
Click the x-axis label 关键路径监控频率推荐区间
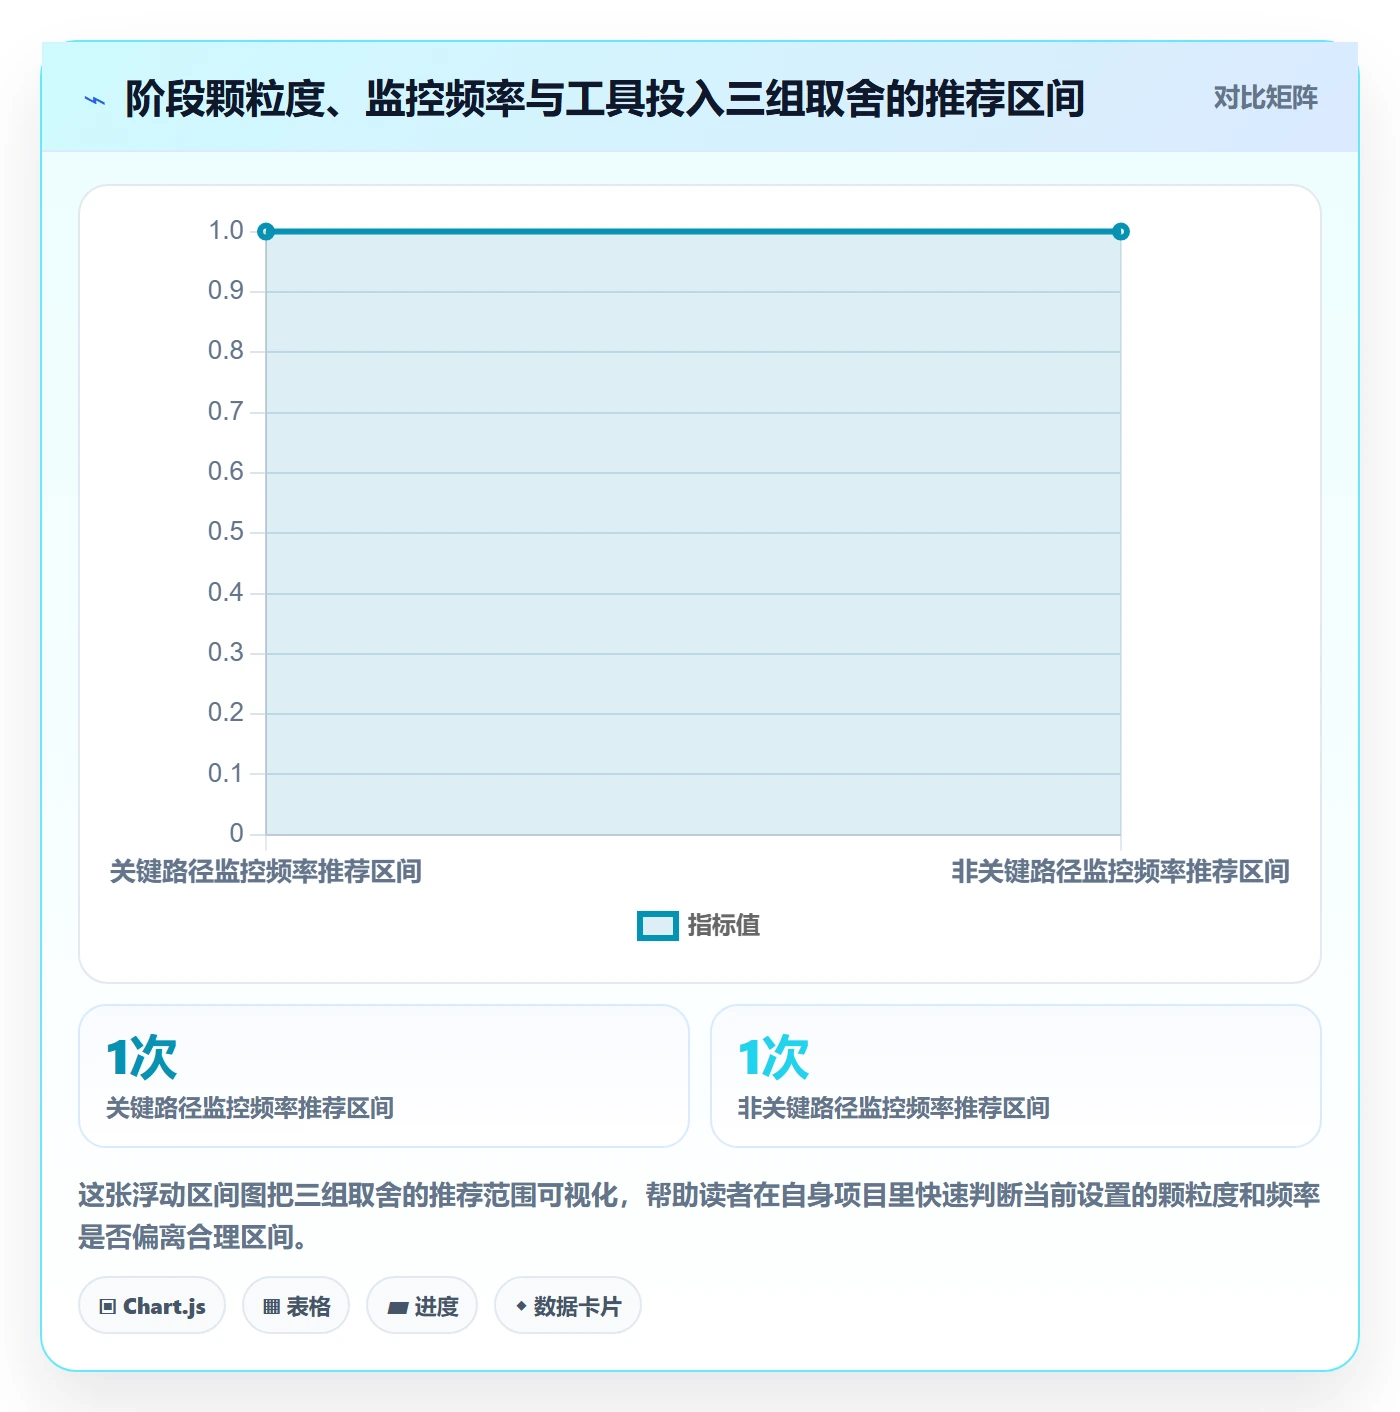pyautogui.click(x=266, y=872)
